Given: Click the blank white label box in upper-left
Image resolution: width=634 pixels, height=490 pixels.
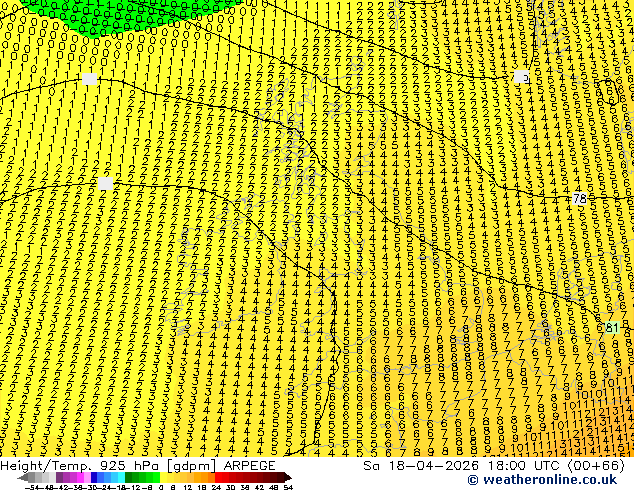Looking at the screenshot, I should click(x=89, y=79).
